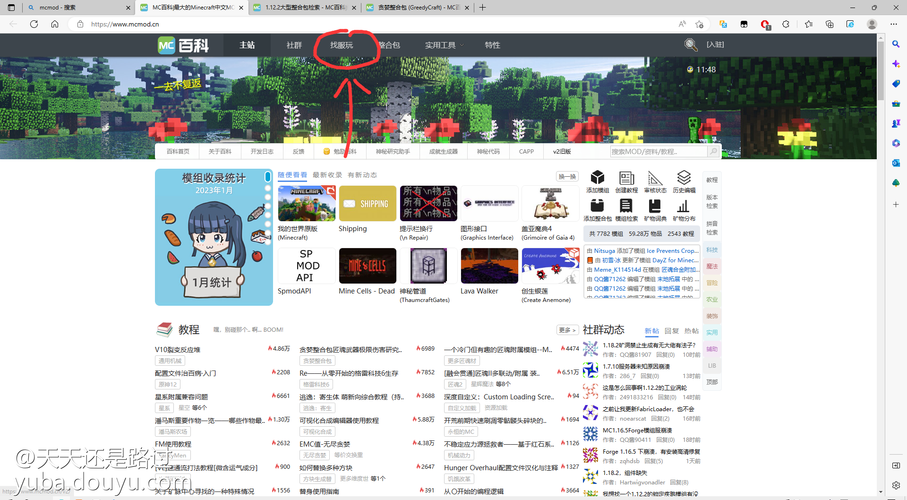Open the 社群 navigation item

click(x=294, y=45)
